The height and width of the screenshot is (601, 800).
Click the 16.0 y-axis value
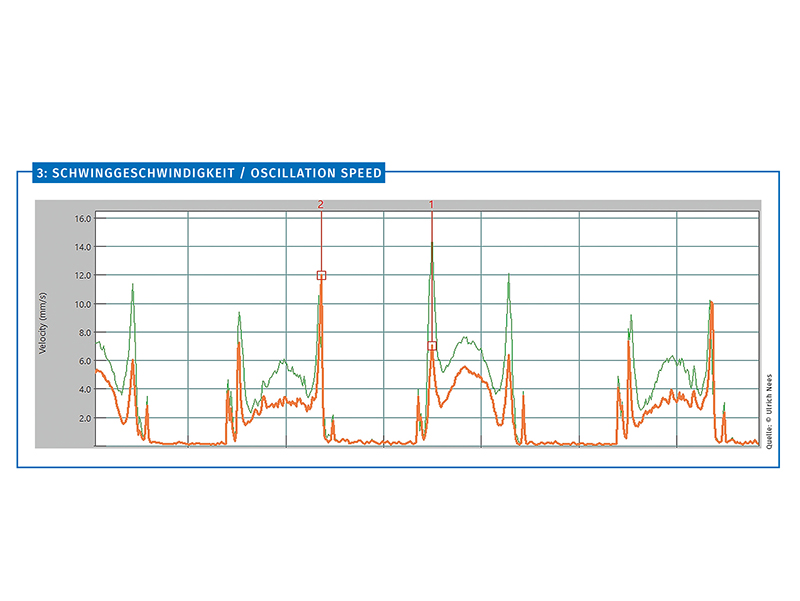[x=81, y=219]
